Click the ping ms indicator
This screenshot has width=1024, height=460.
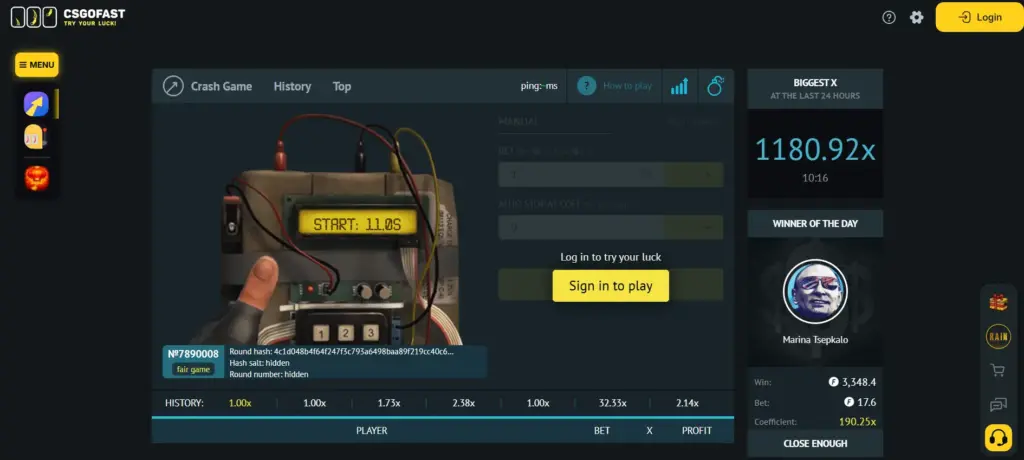click(539, 86)
